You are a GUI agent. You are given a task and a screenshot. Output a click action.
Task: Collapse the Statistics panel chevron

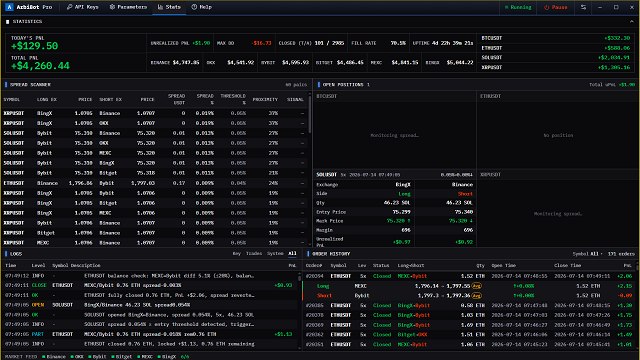(632, 21)
